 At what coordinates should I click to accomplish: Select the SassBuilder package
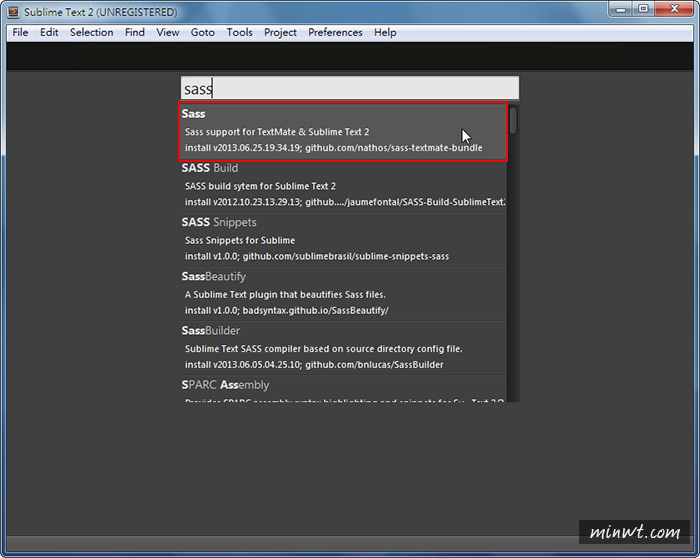[x=343, y=349]
